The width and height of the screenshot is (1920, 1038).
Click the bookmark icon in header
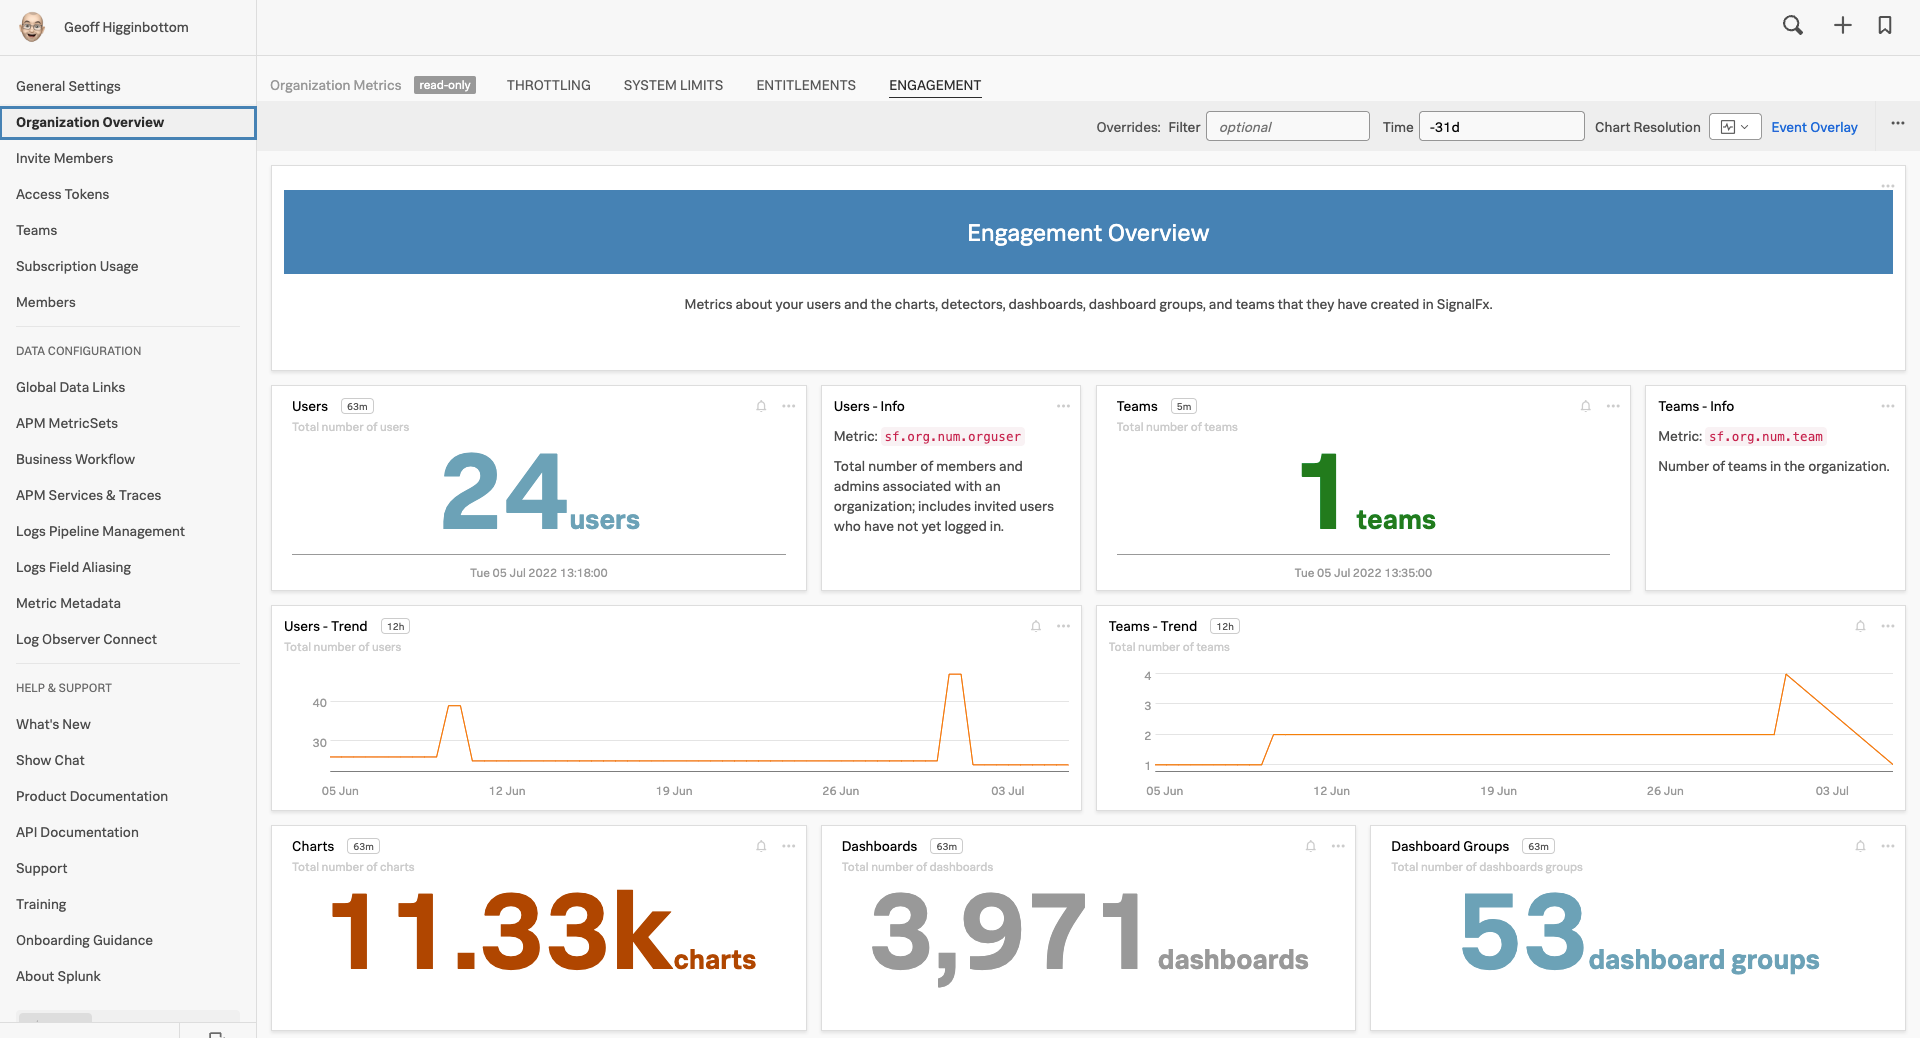click(x=1885, y=26)
